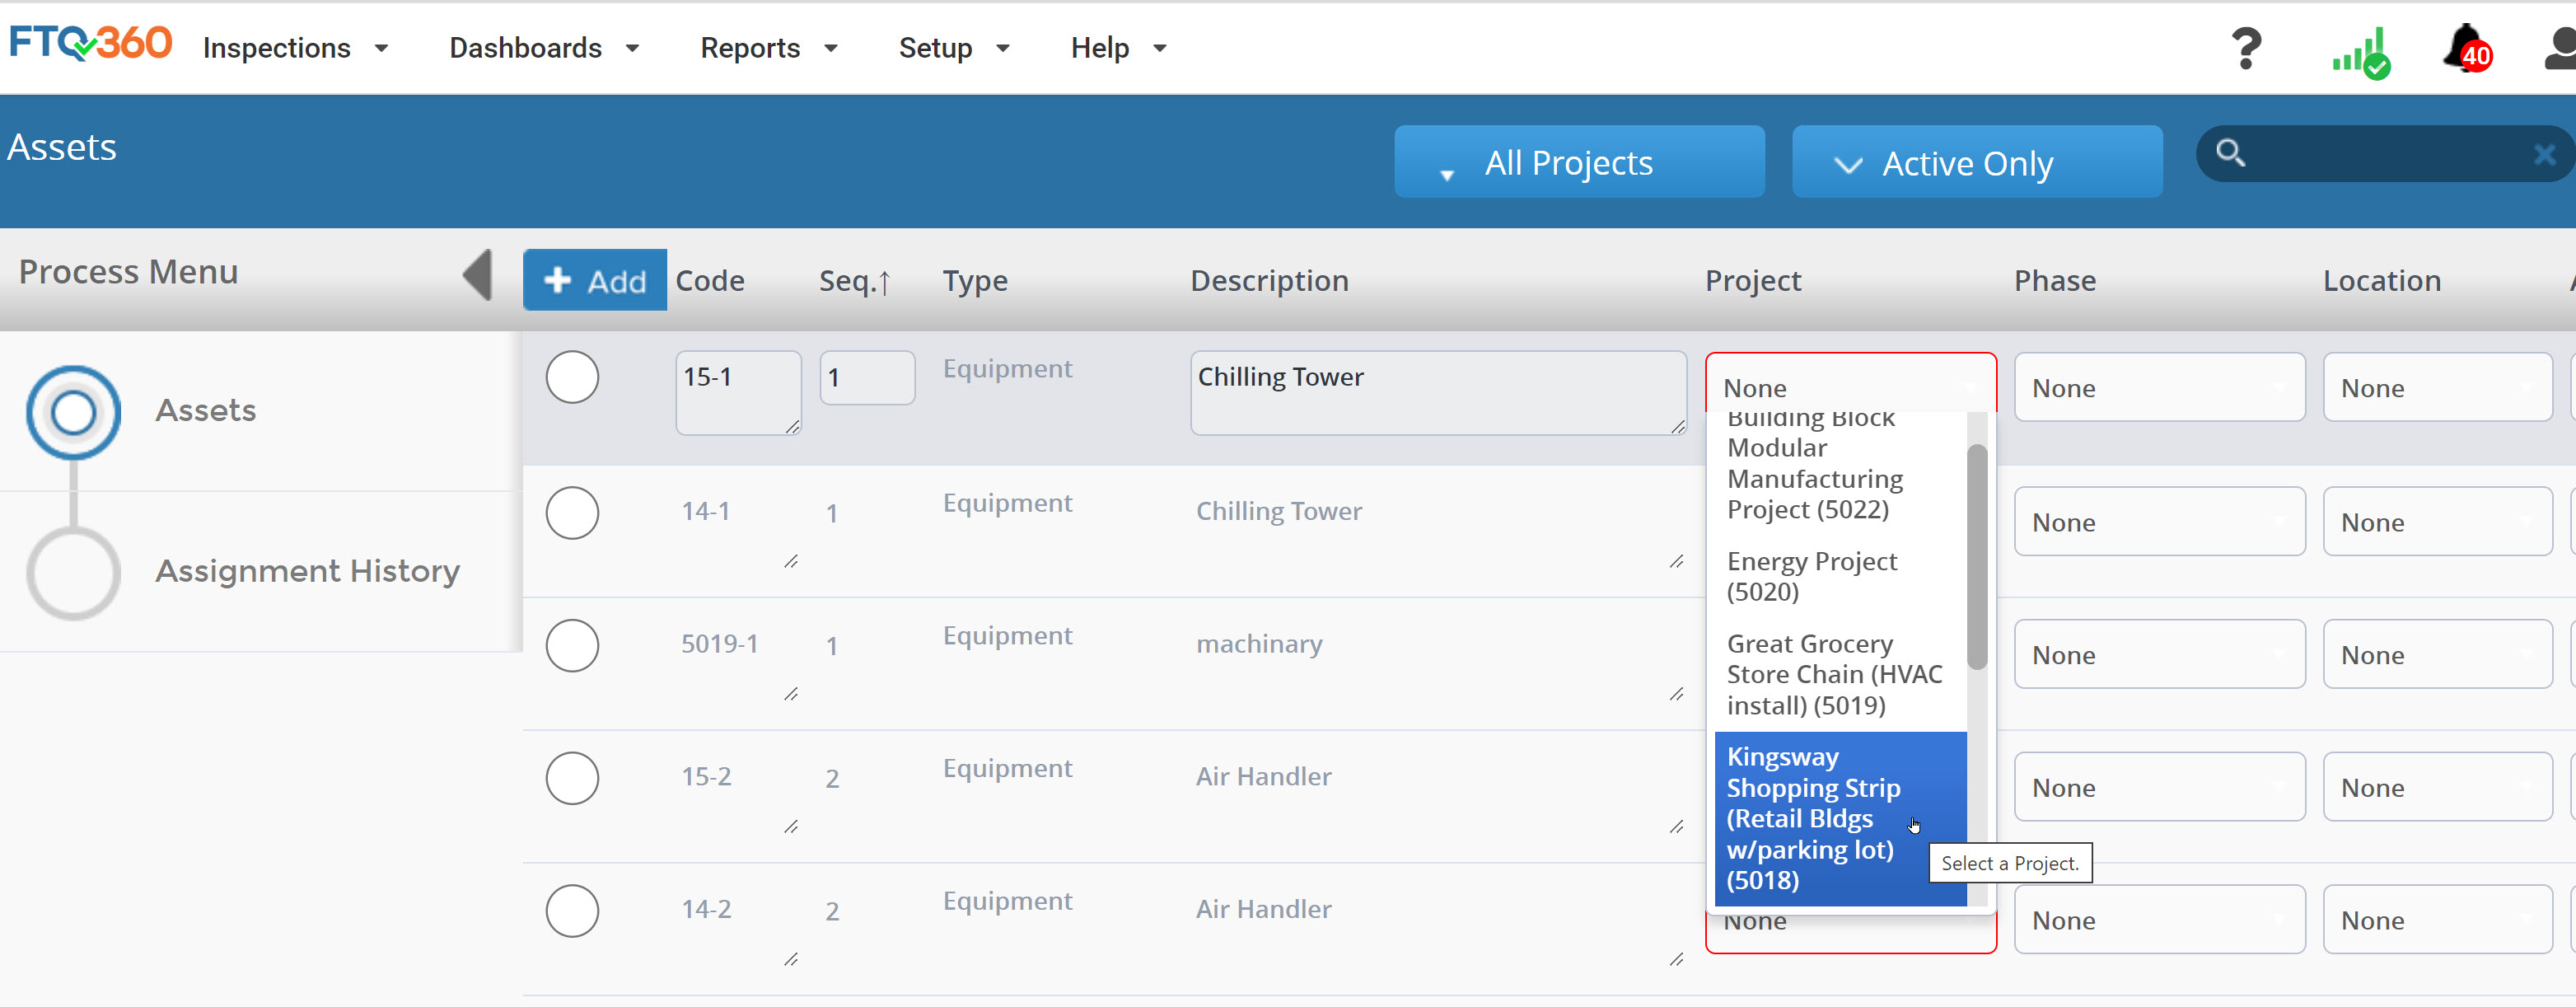Select the radio button for asset 5019-1
Image resolution: width=2576 pixels, height=1007 pixels.
point(572,645)
